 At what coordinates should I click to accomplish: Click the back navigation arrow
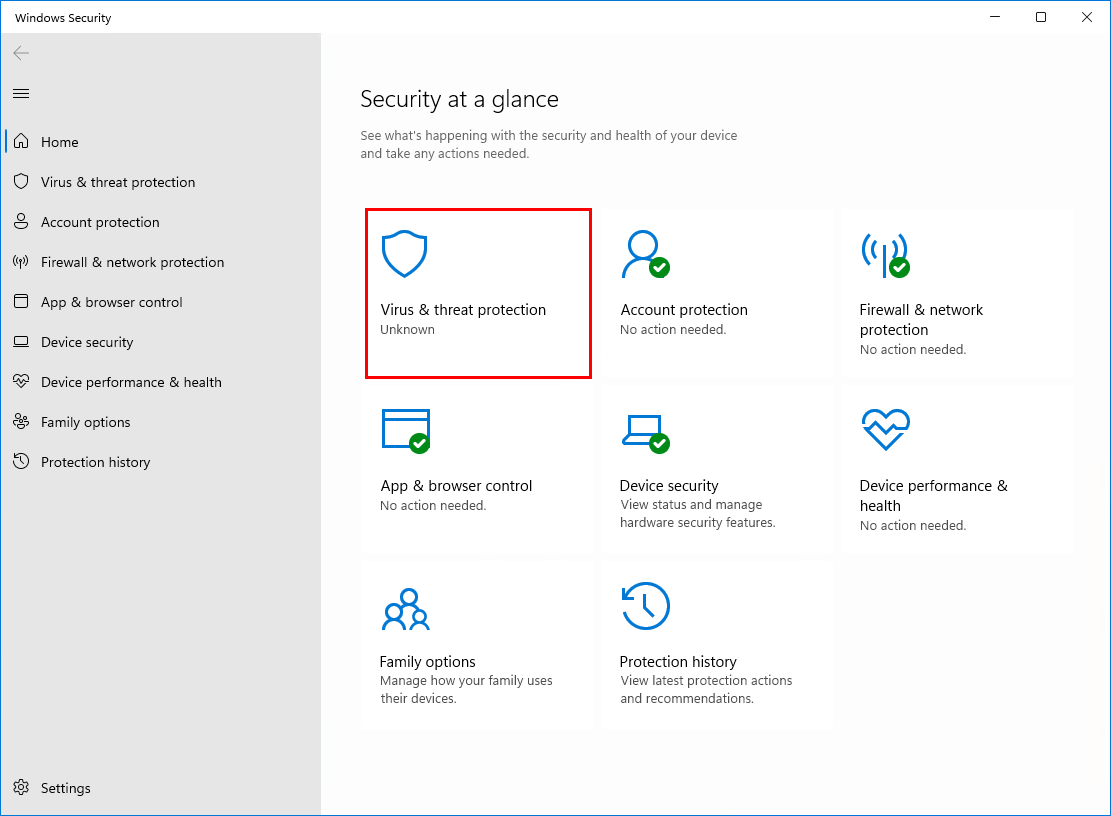pos(21,53)
